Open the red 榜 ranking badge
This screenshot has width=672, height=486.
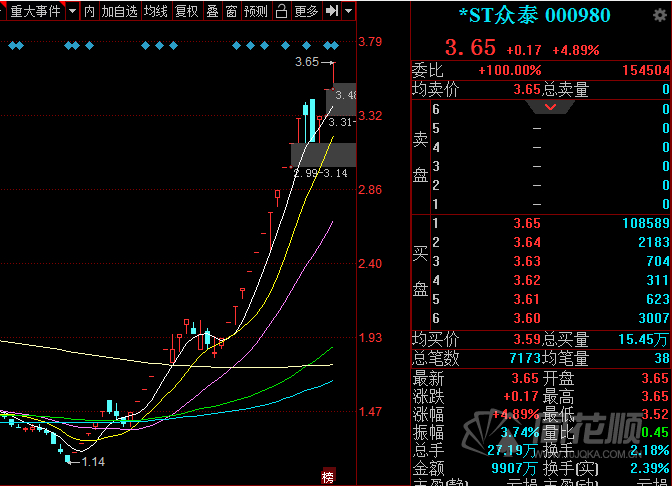point(328,477)
